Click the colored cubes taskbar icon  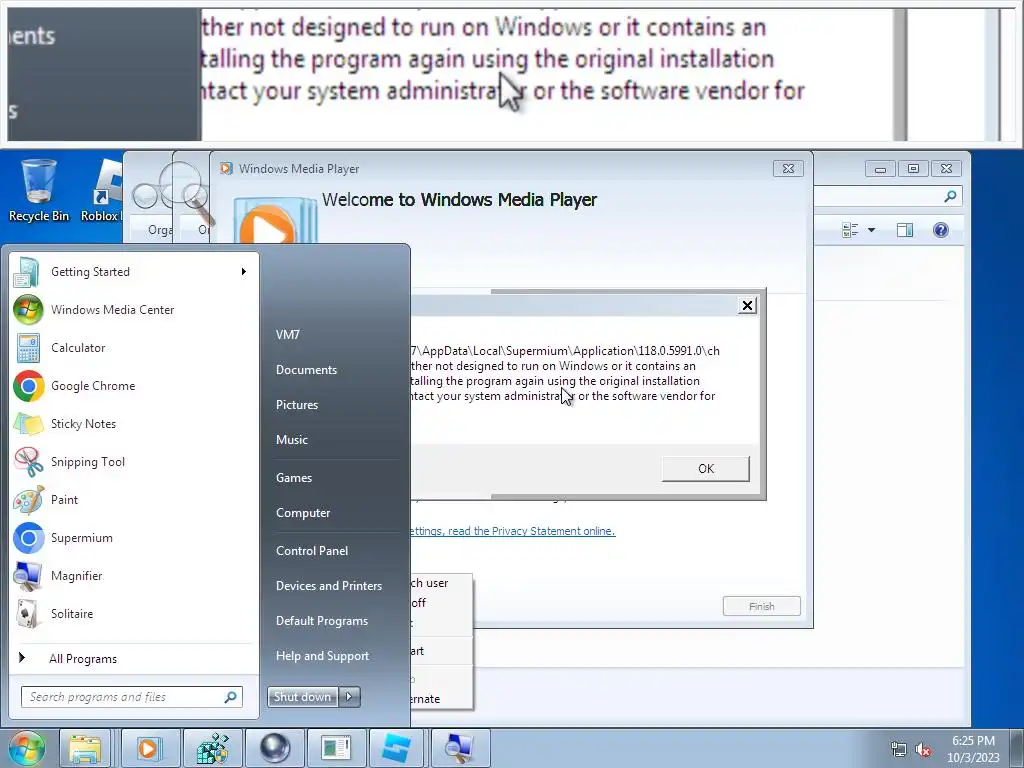click(212, 748)
